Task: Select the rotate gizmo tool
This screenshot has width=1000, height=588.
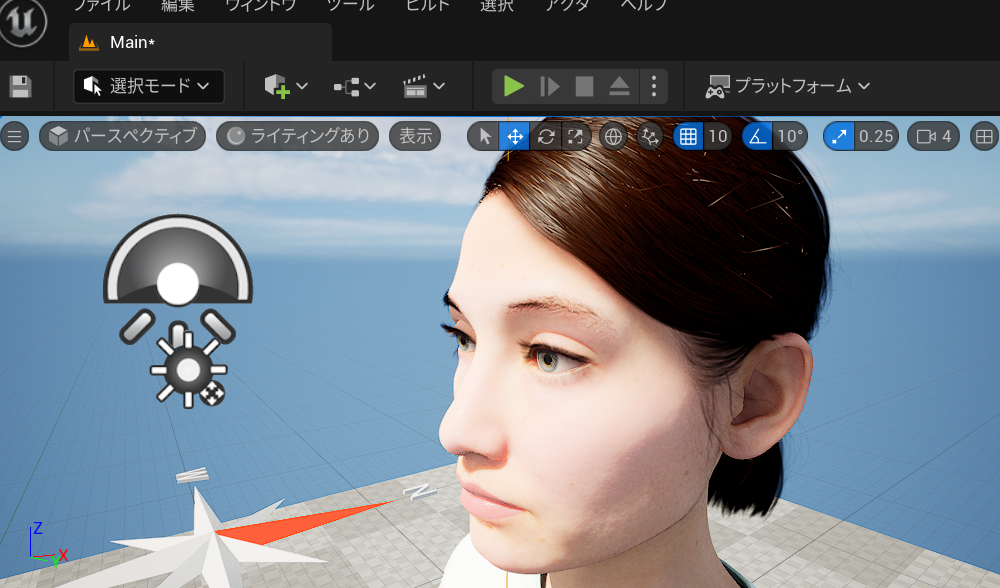Action: click(545, 136)
